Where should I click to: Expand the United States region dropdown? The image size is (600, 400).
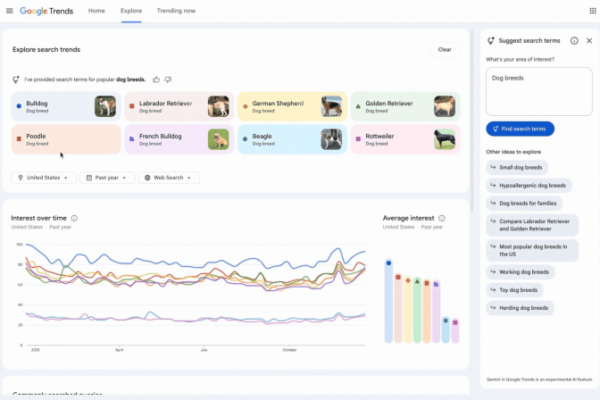[45, 177]
